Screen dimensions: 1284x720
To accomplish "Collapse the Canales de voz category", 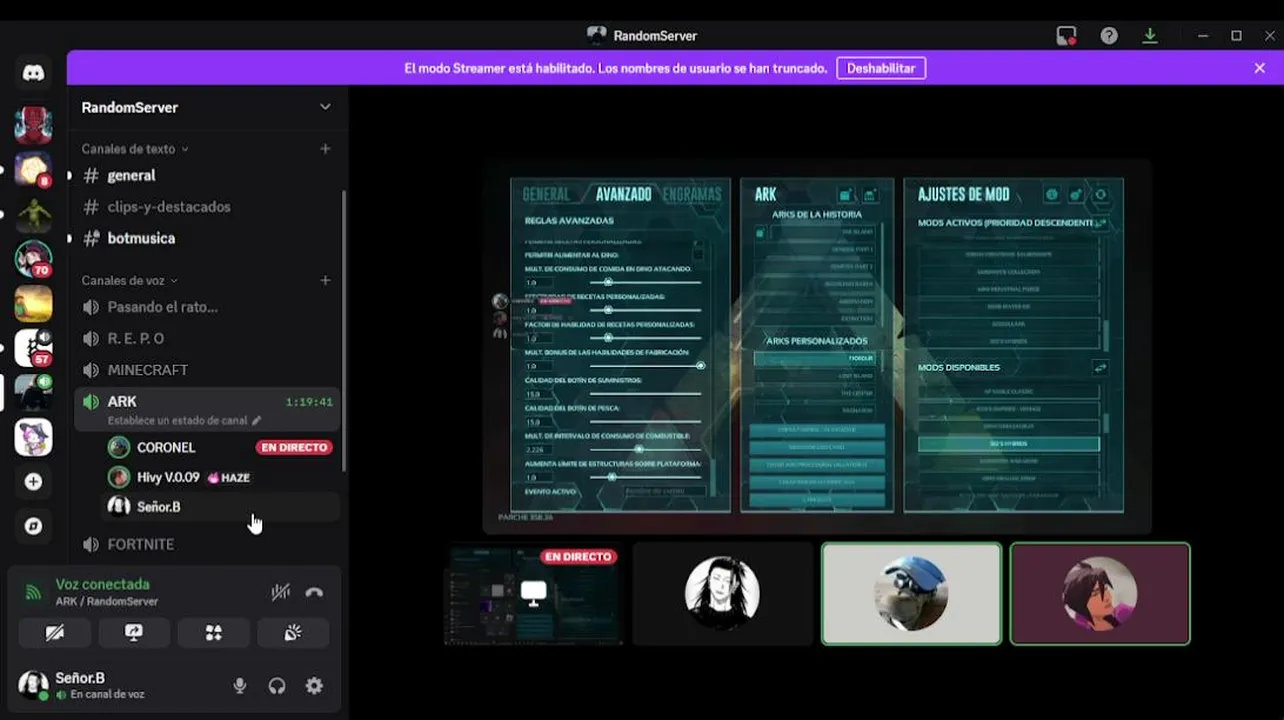I will 130,281.
